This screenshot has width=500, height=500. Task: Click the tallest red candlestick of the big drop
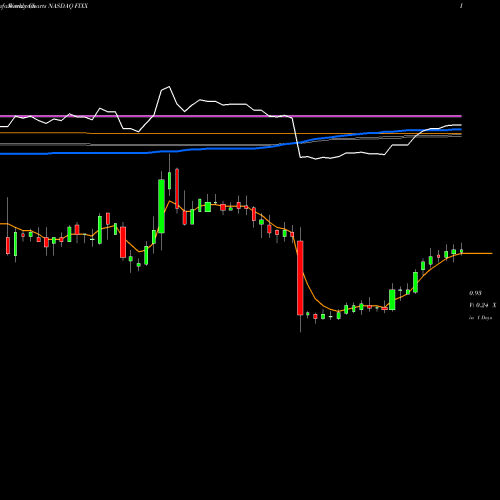click(x=300, y=278)
